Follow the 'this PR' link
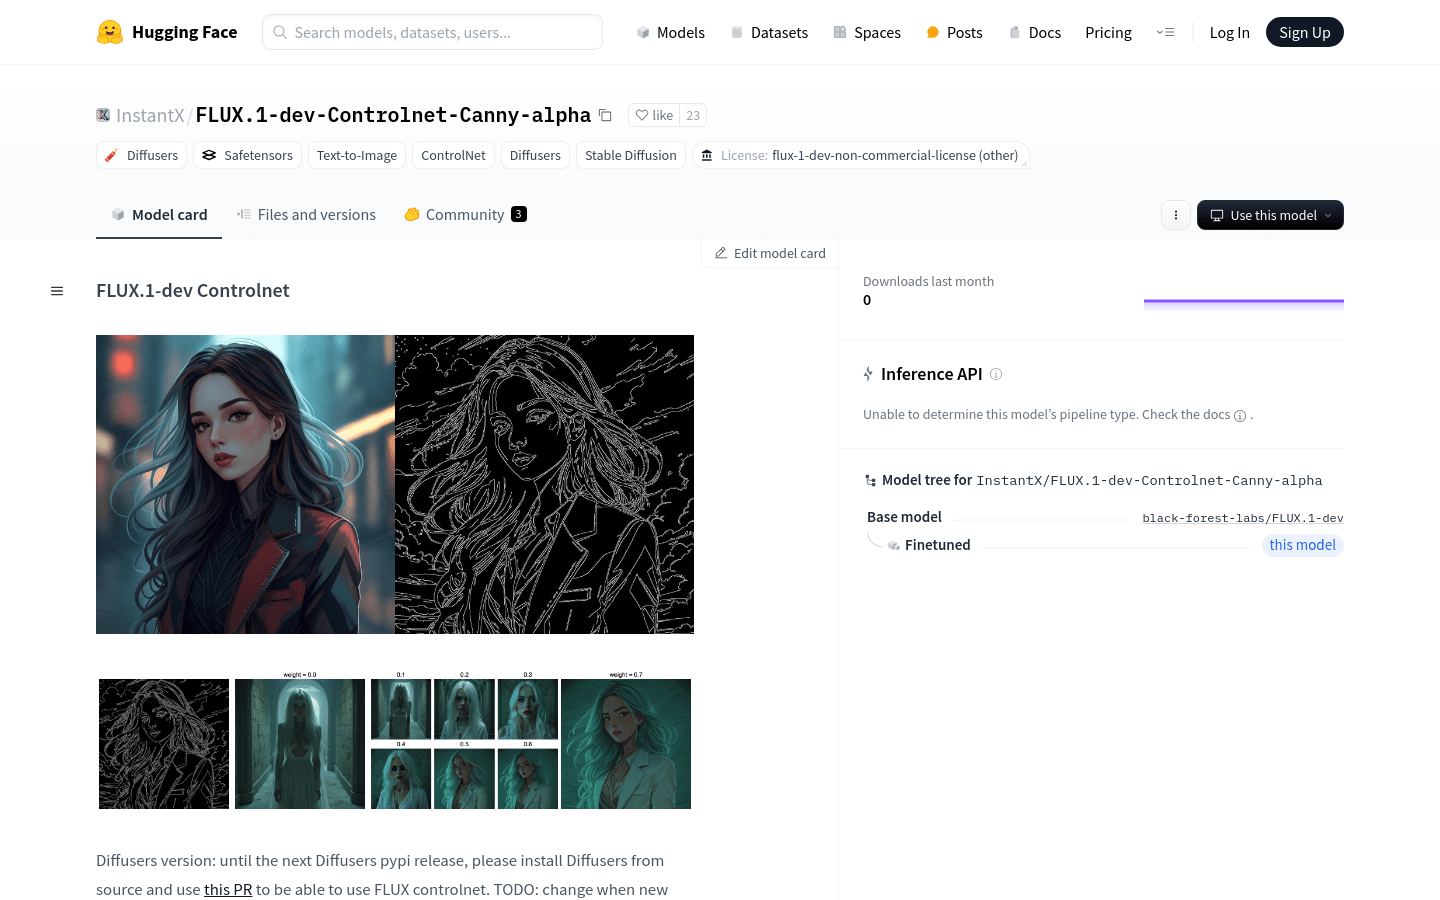The width and height of the screenshot is (1440, 900). 228,889
